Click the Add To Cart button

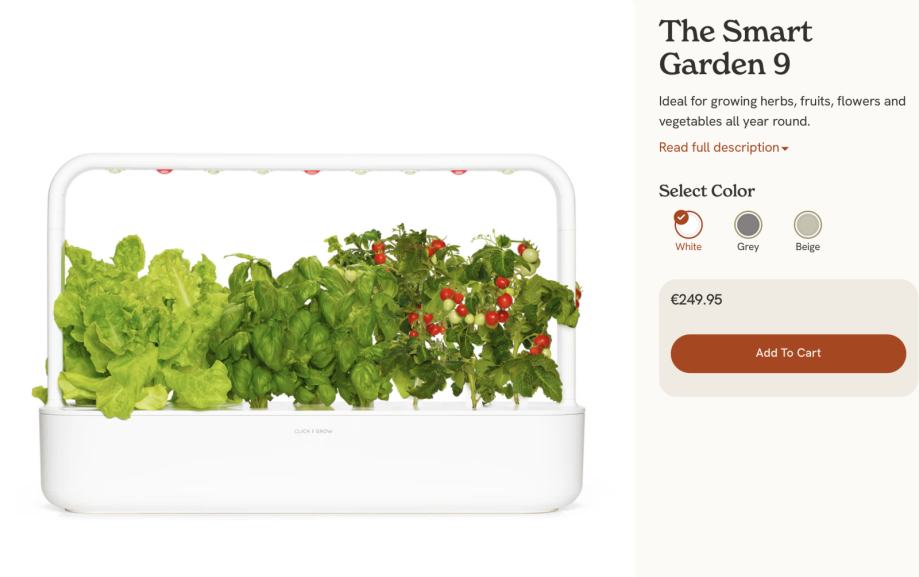788,353
